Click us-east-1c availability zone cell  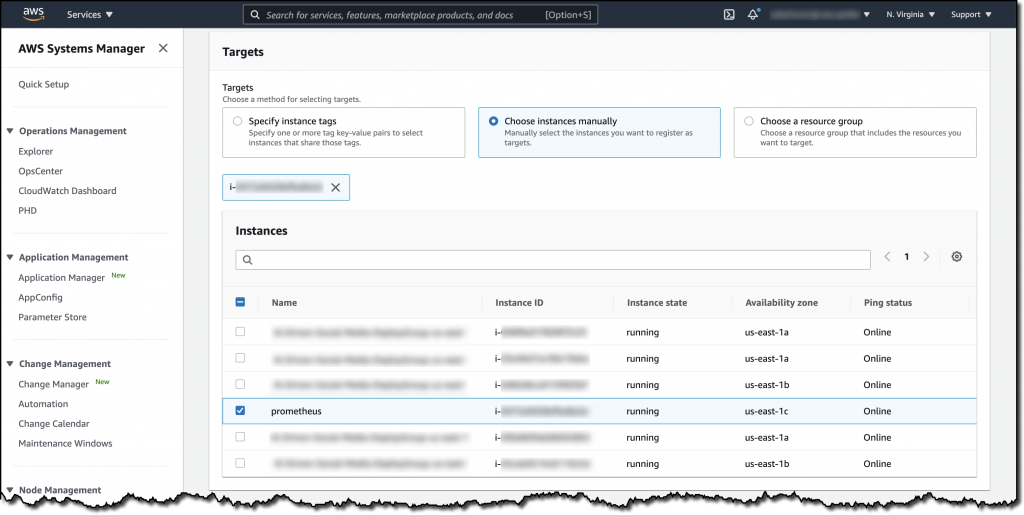pyautogui.click(x=767, y=411)
